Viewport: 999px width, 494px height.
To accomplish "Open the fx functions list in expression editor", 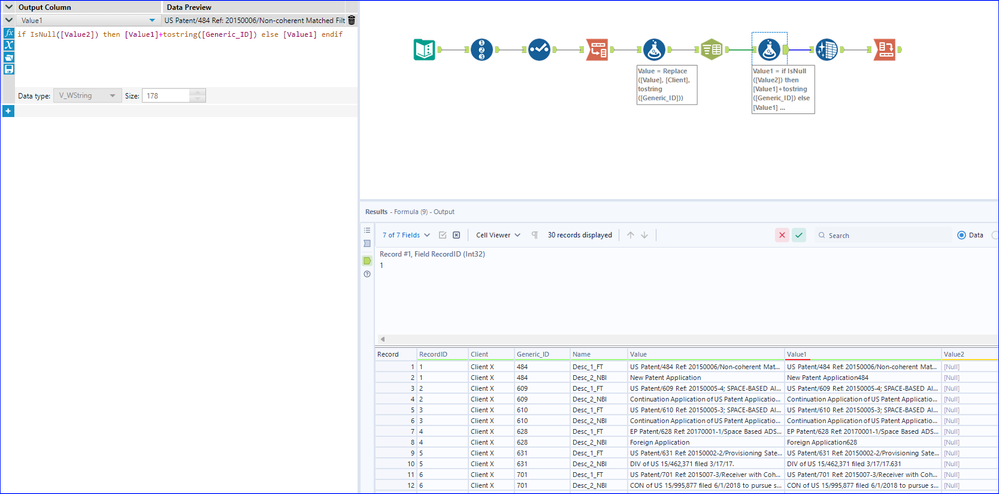I will click(x=9, y=33).
